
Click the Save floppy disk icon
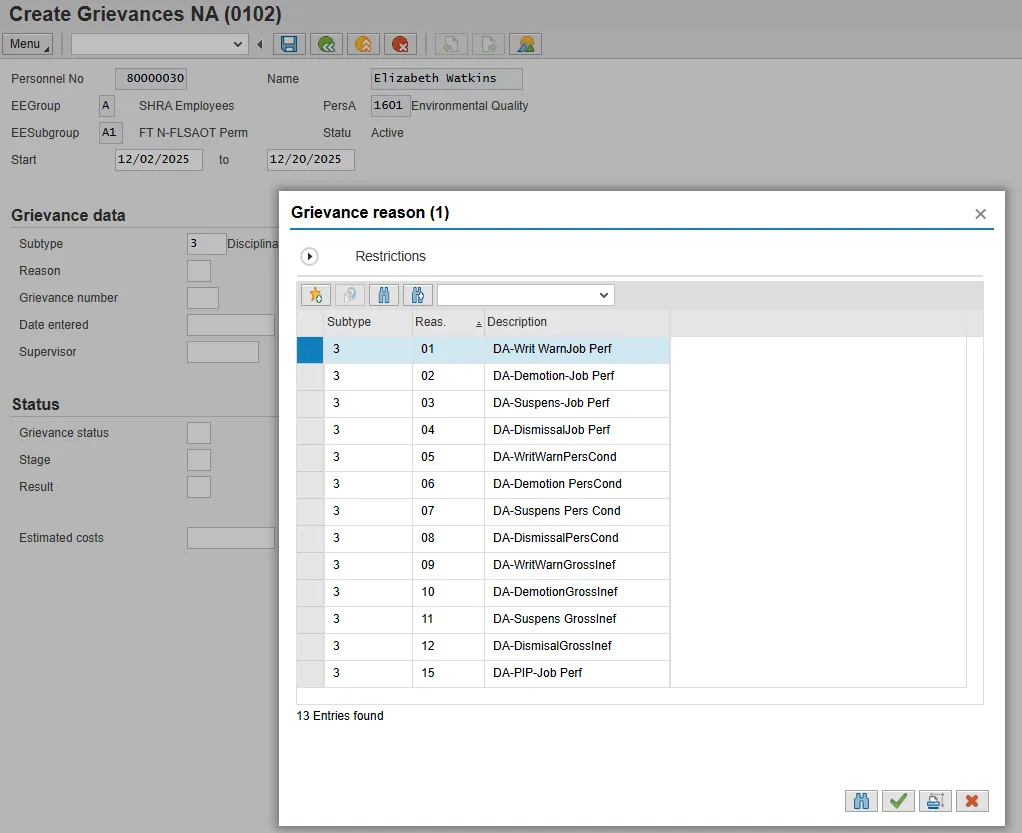(x=289, y=44)
